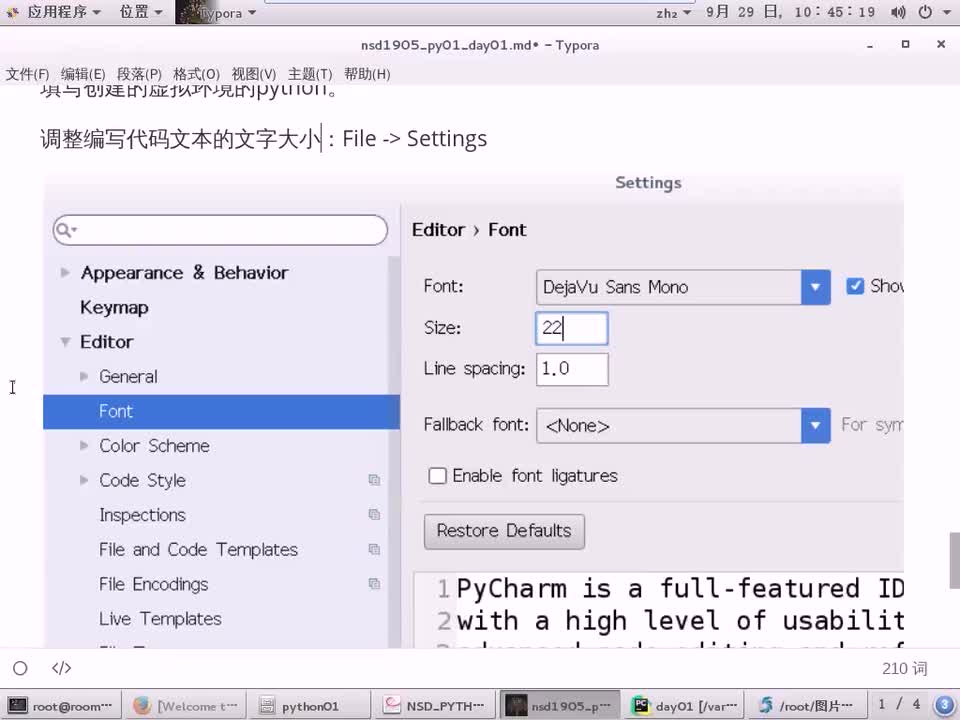Select Inspections in the settings tree
Viewport: 960px width, 720px height.
(x=142, y=515)
